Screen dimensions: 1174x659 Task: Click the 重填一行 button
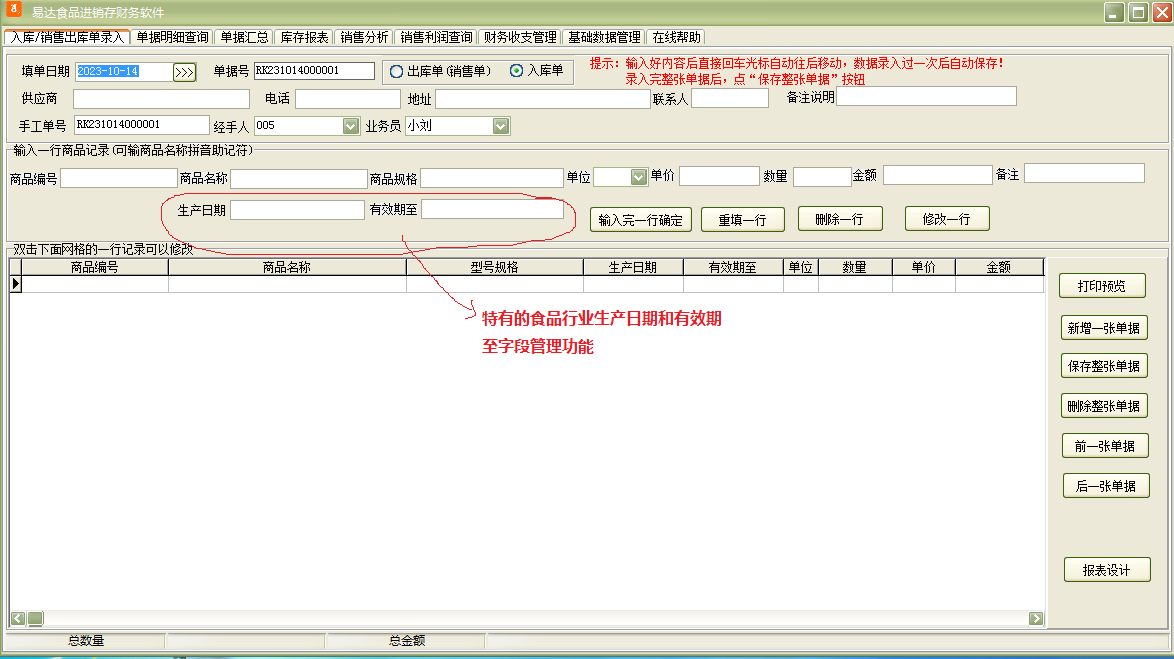[742, 220]
